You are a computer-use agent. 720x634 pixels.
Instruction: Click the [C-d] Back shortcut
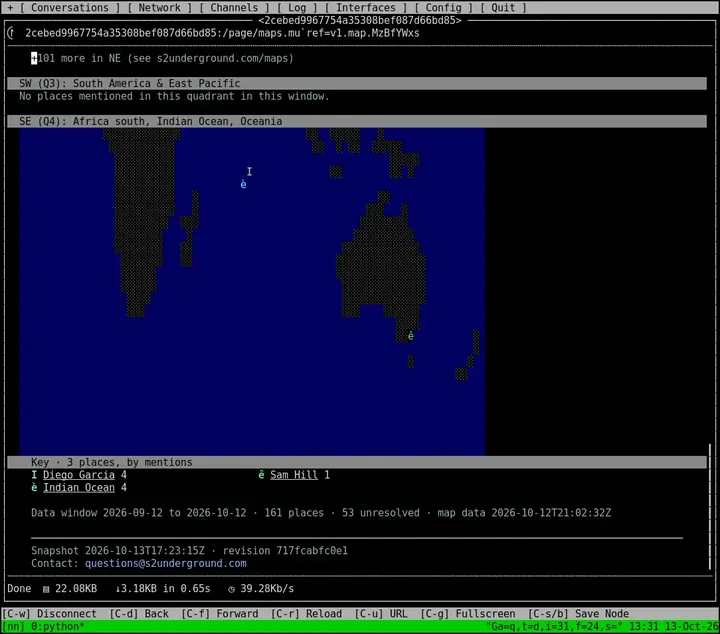pos(139,614)
